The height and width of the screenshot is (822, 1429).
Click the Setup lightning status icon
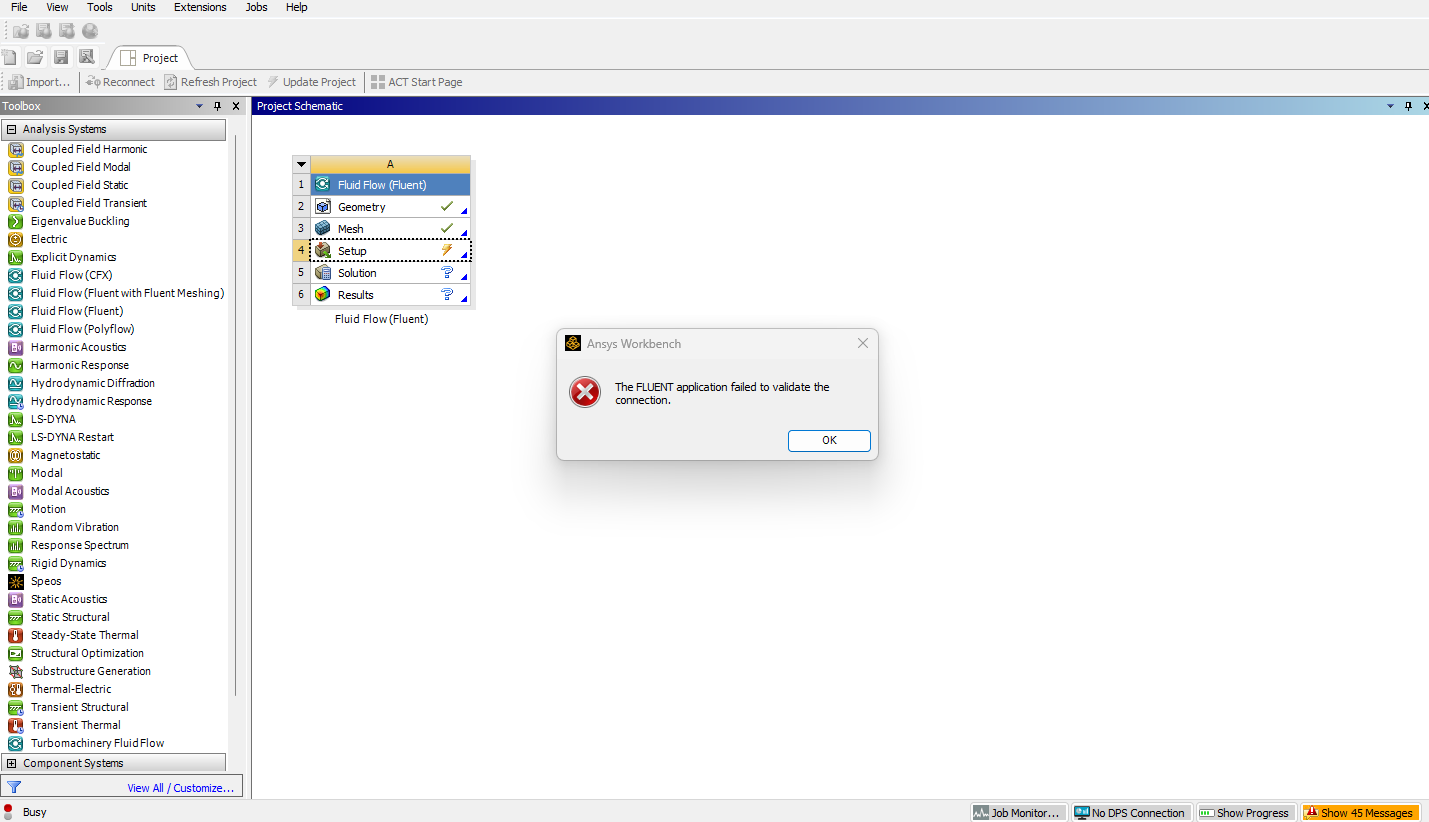pyautogui.click(x=447, y=250)
